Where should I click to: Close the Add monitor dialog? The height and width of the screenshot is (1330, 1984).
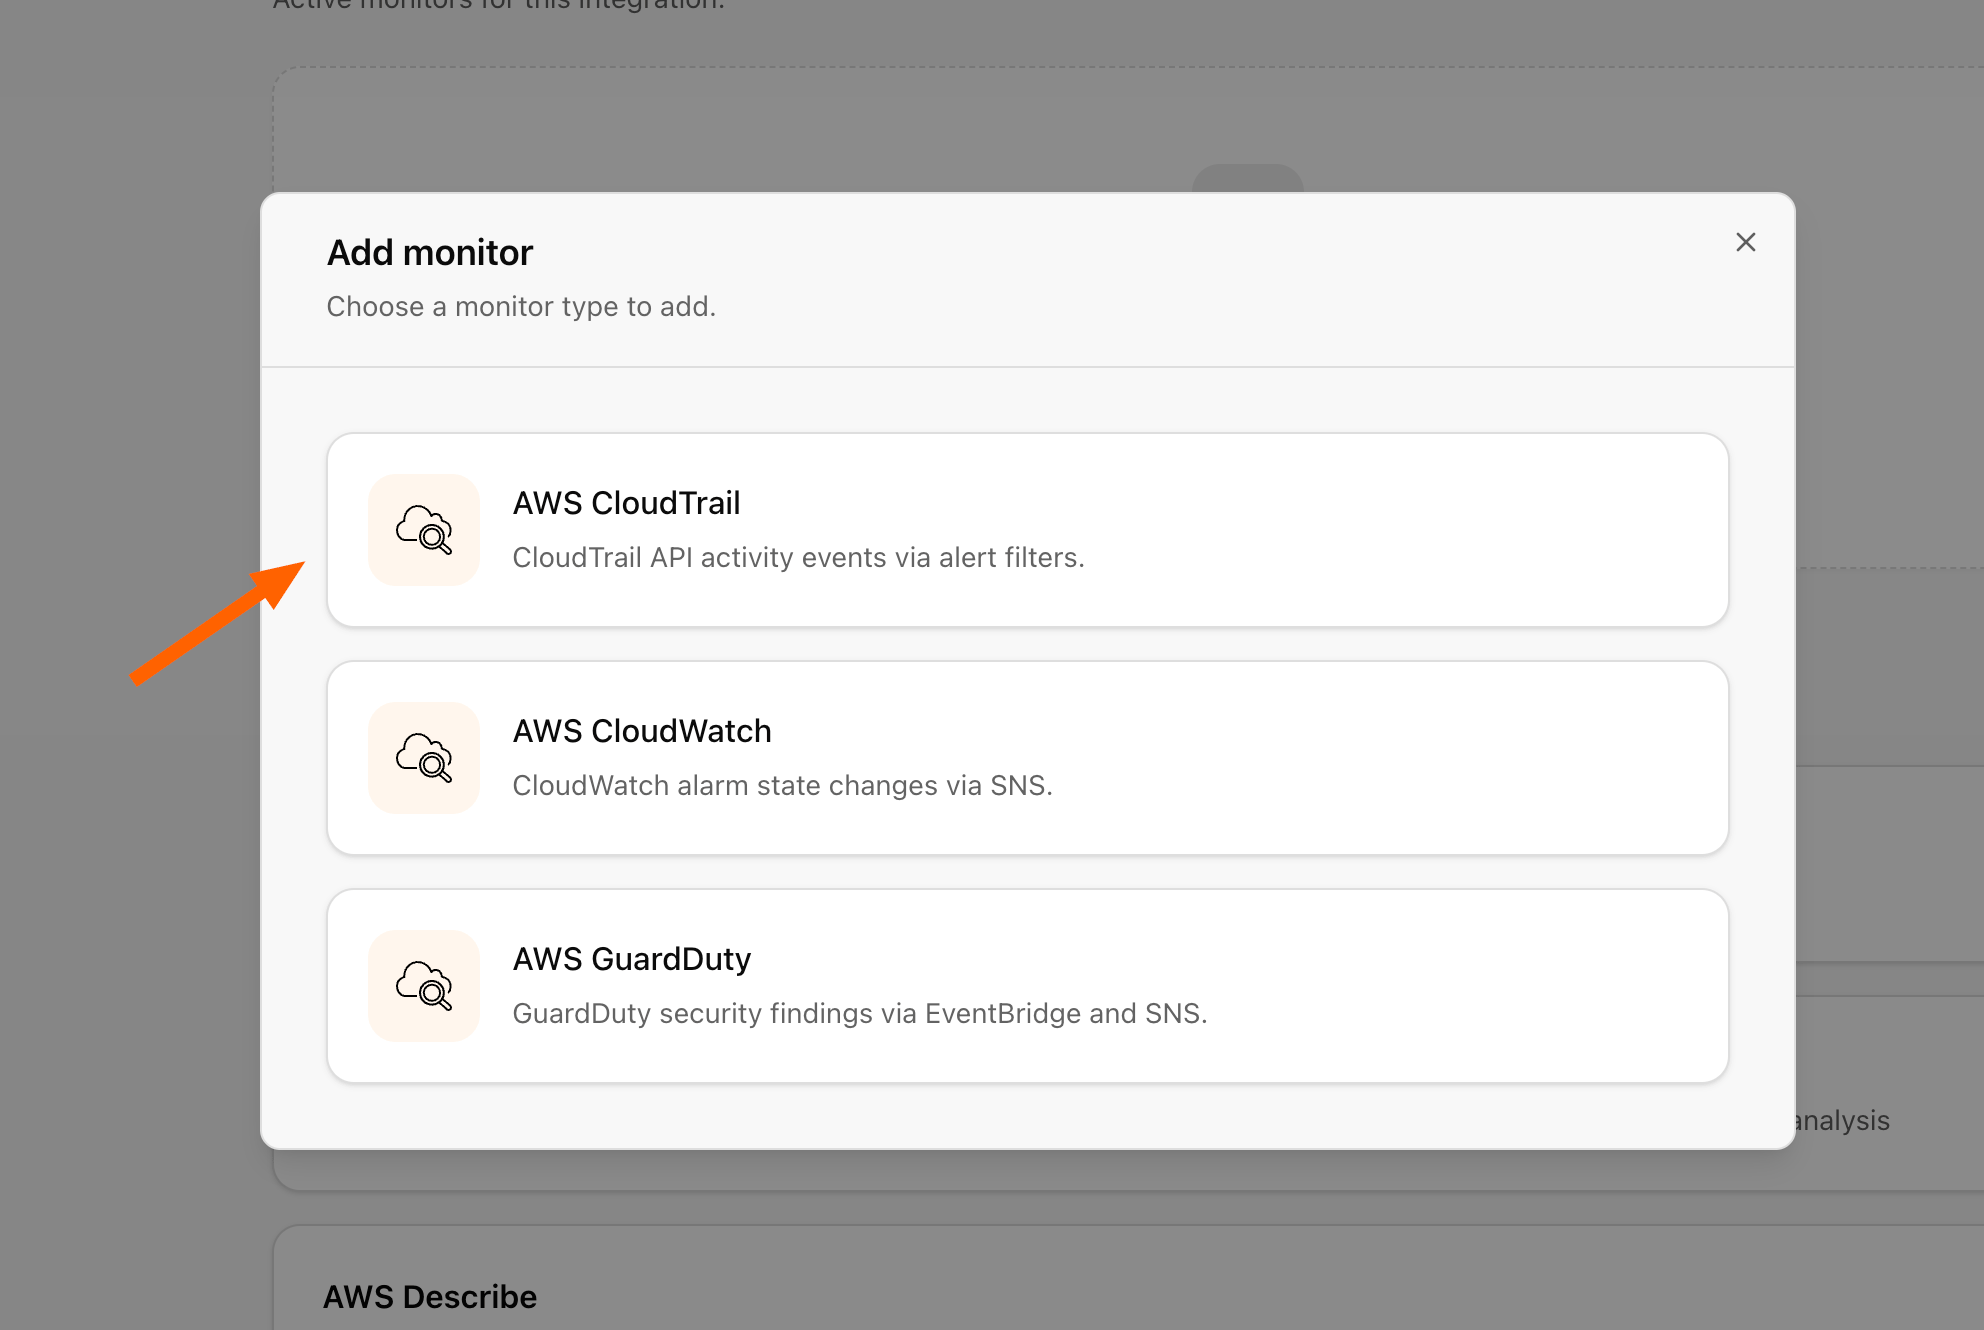coord(1746,242)
